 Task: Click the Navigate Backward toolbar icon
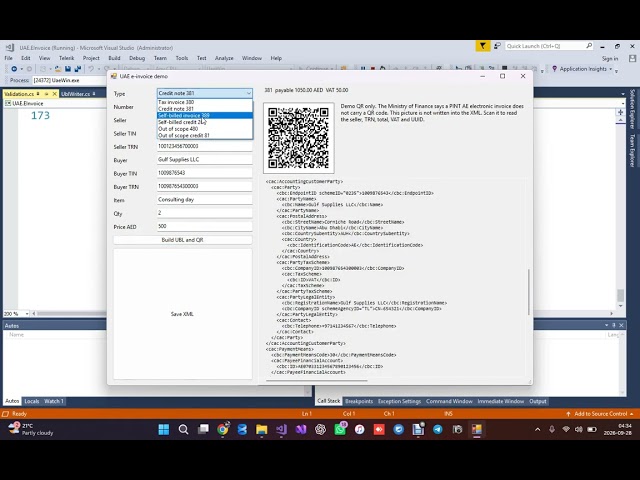tap(14, 69)
